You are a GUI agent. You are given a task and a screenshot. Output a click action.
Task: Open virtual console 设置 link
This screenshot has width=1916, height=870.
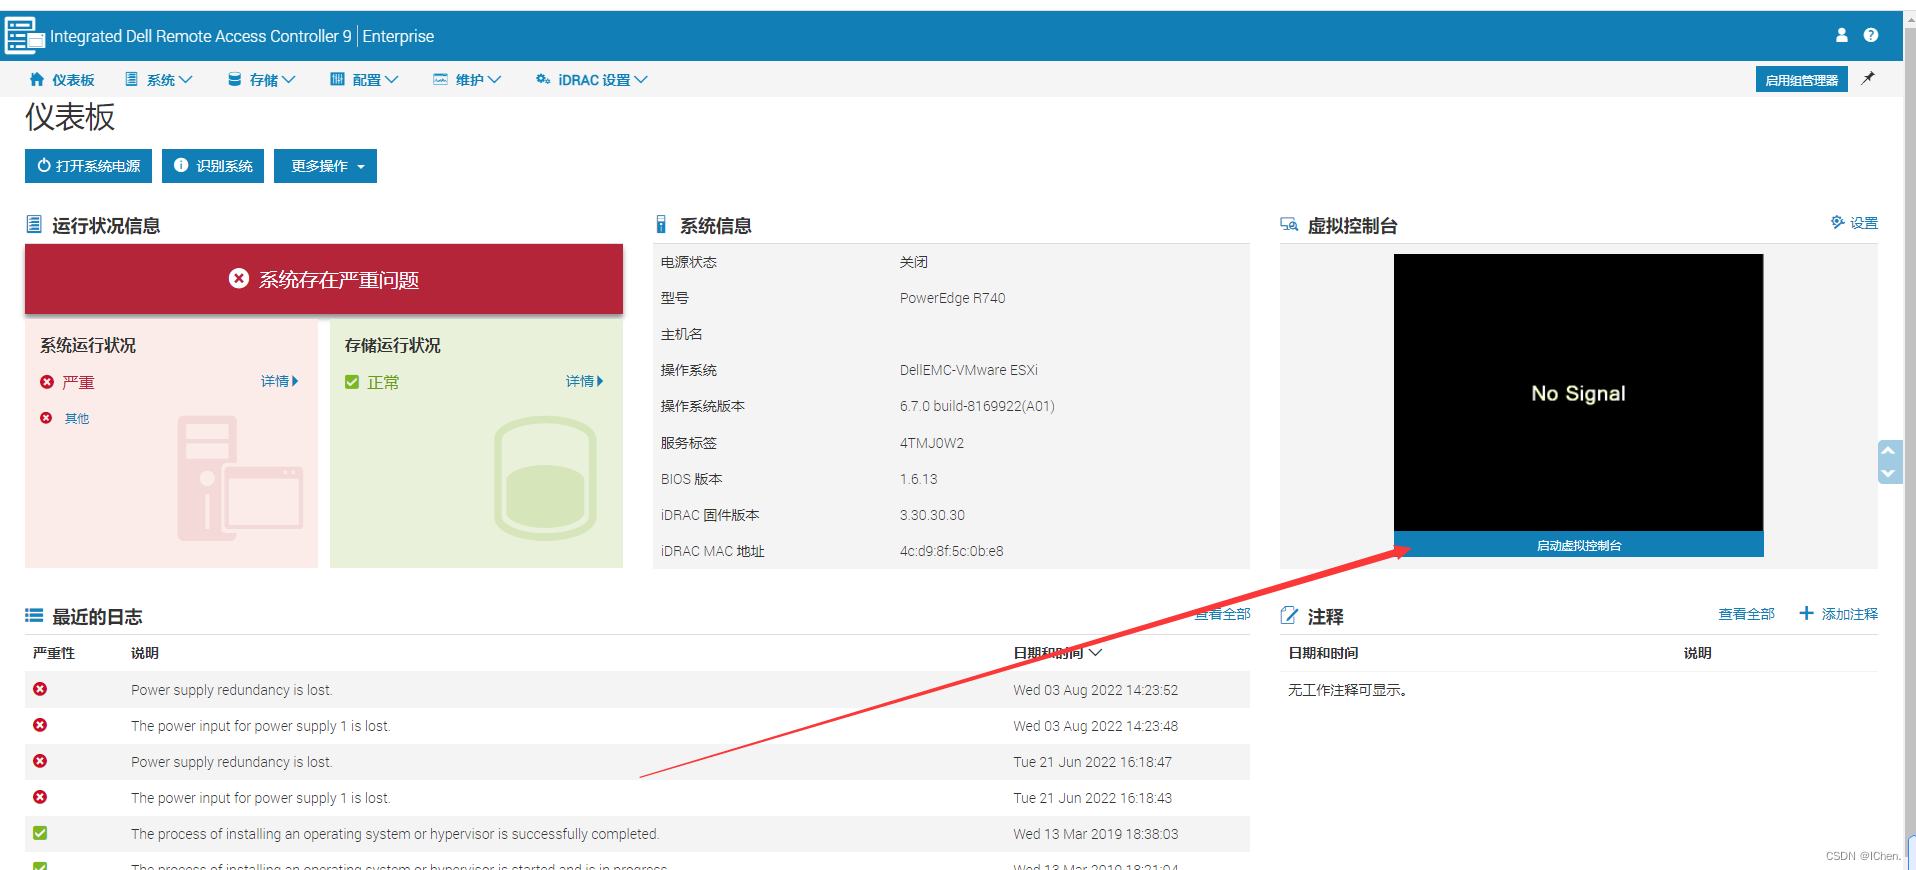tap(1854, 223)
